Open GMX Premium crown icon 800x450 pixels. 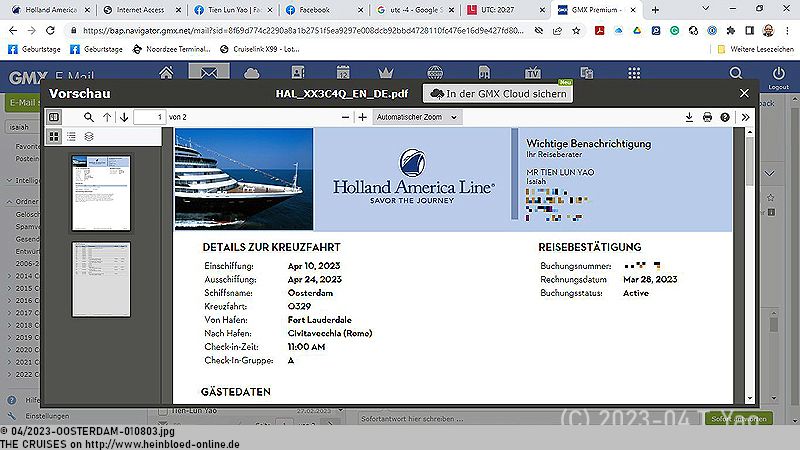click(386, 73)
